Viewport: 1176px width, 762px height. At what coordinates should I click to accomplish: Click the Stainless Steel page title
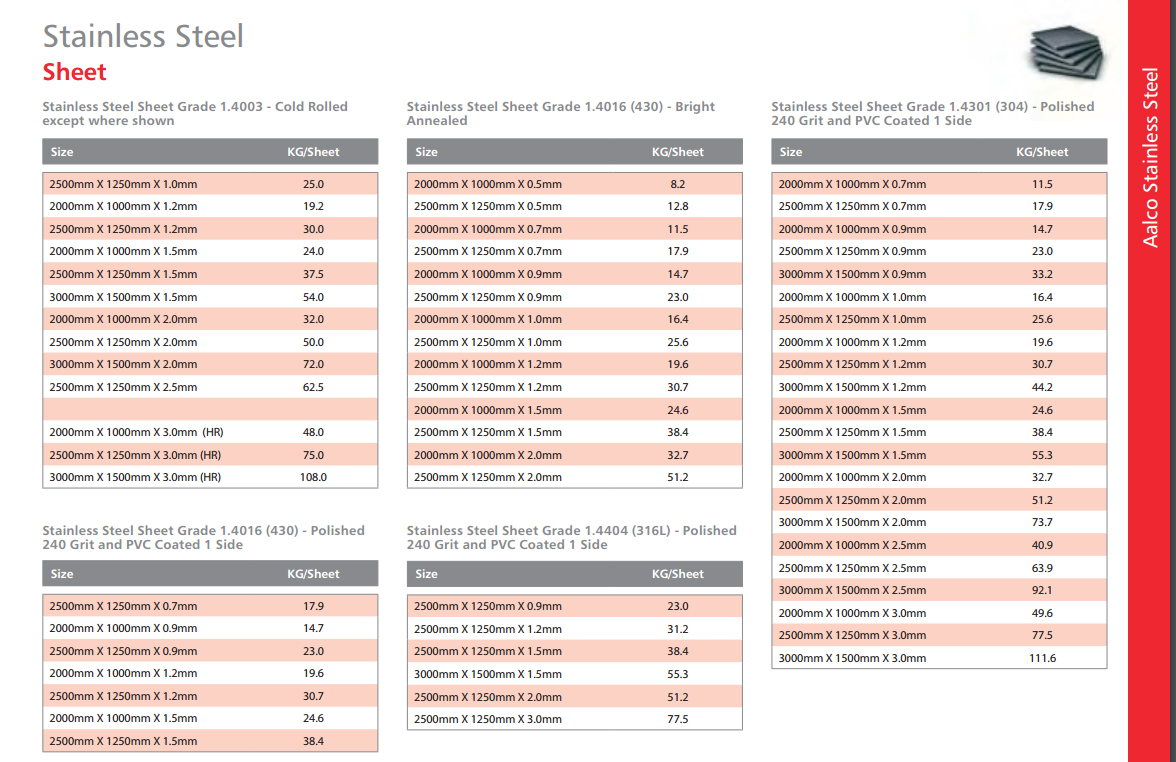142,36
